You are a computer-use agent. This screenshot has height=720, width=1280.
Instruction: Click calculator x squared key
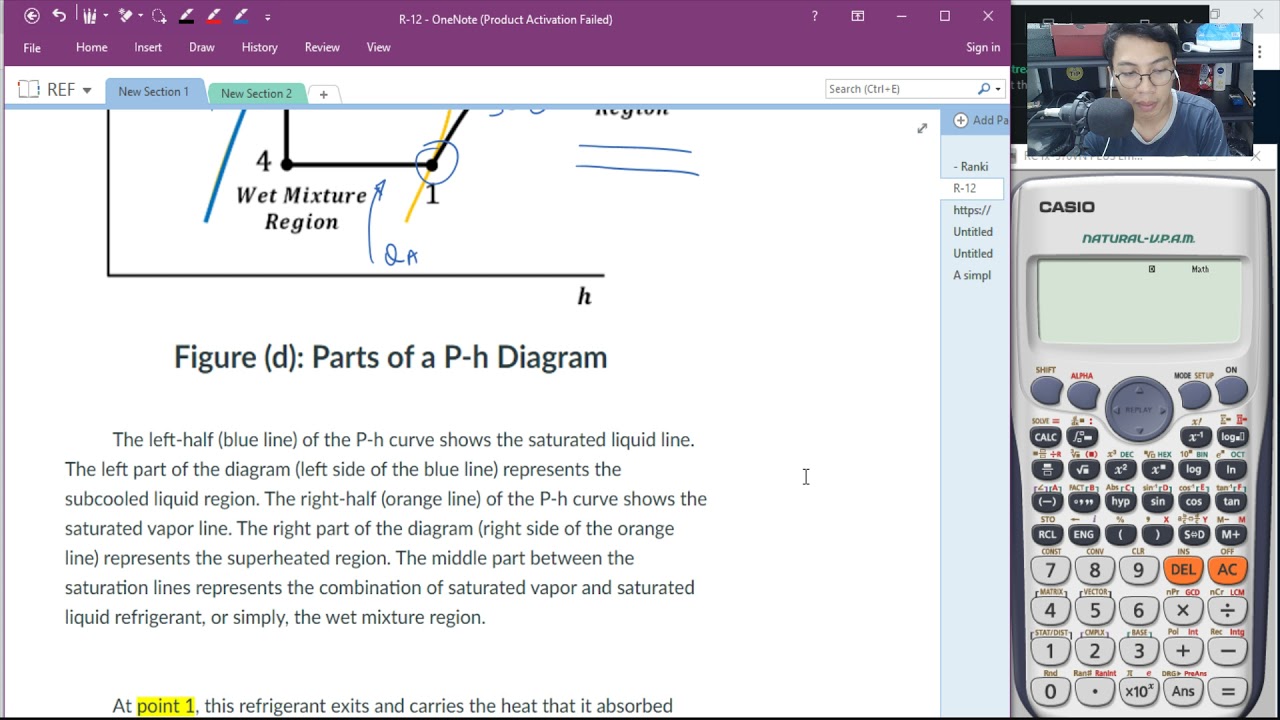[x=1120, y=470]
